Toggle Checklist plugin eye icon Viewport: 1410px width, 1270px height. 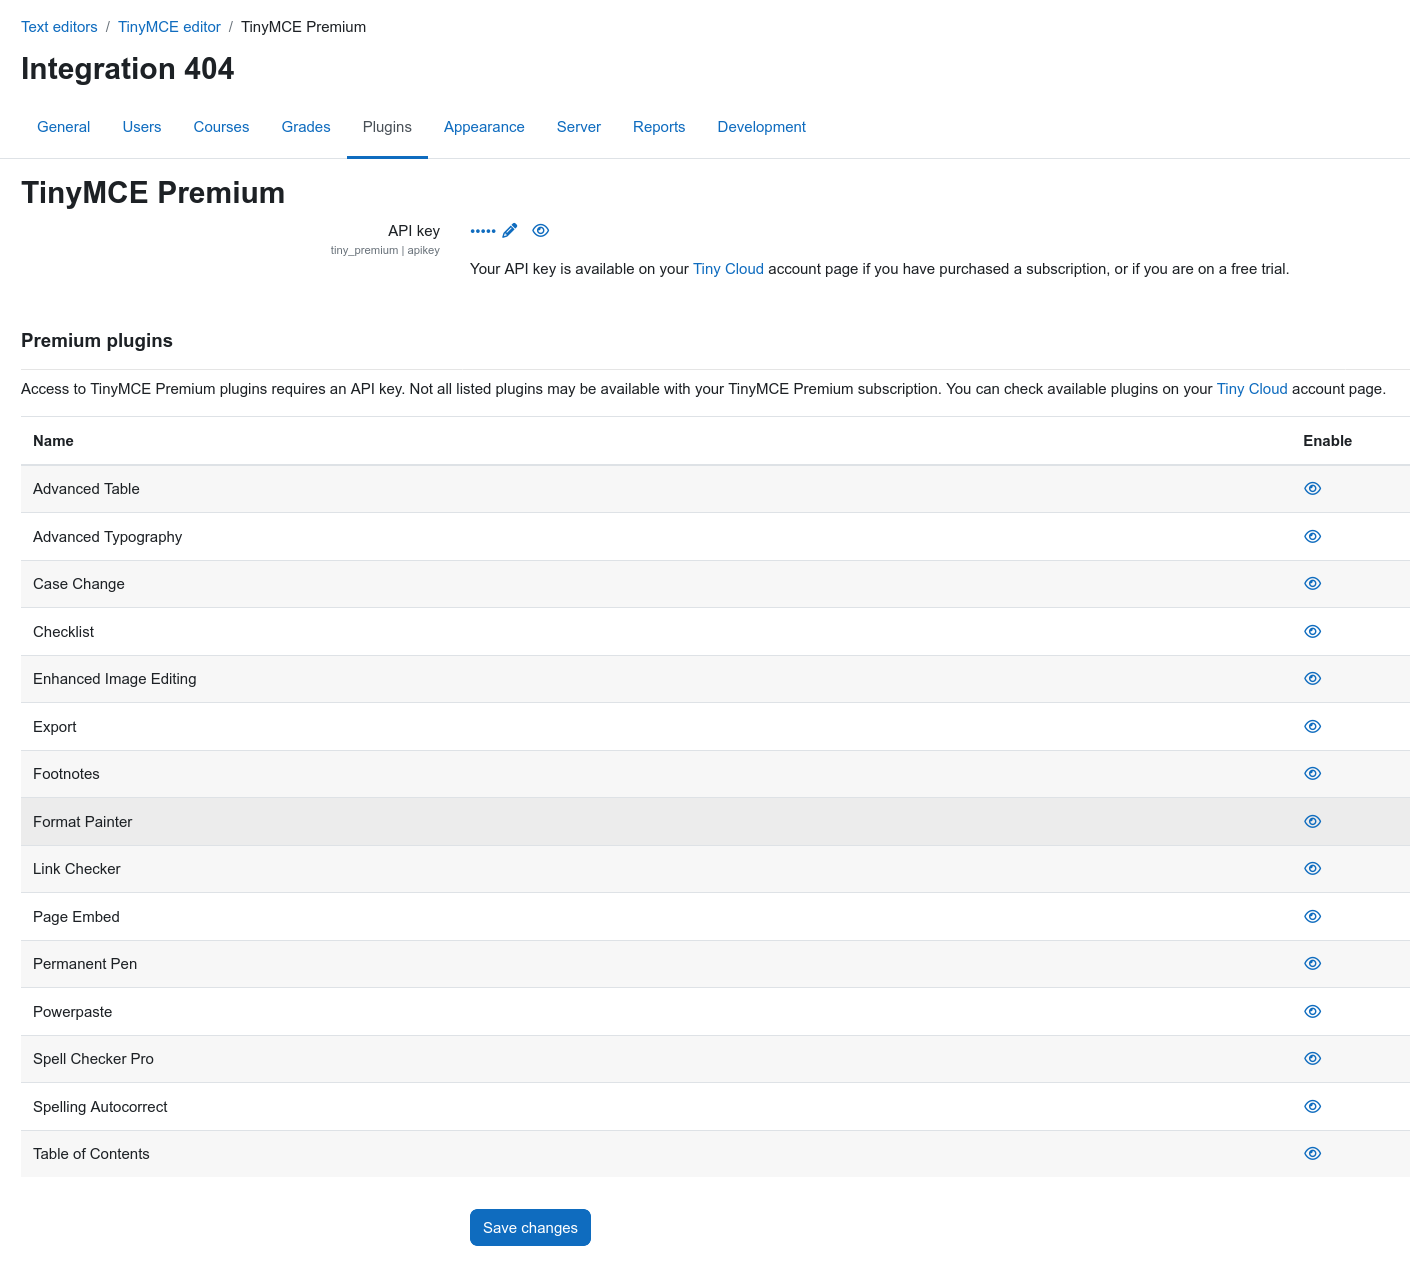coord(1313,632)
